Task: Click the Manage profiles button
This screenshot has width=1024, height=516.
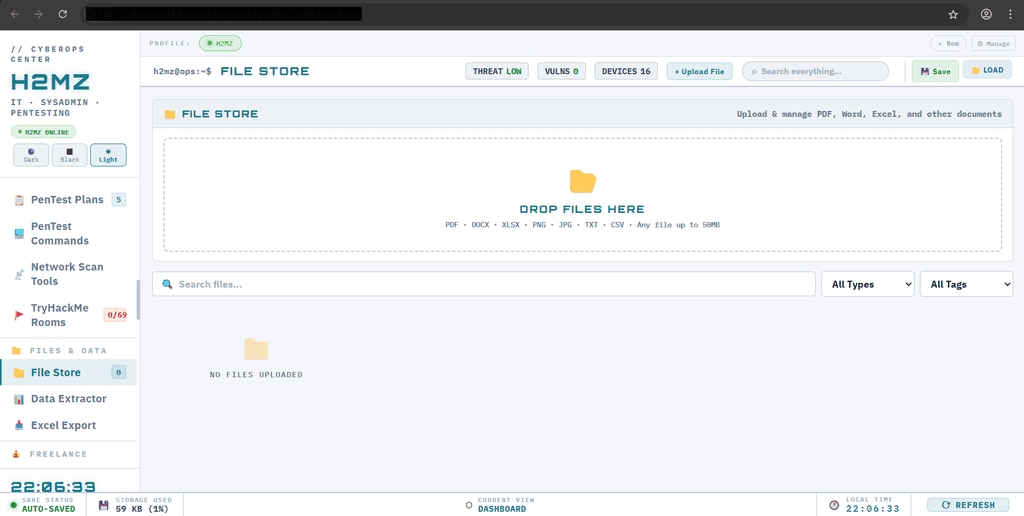Action: [x=993, y=44]
